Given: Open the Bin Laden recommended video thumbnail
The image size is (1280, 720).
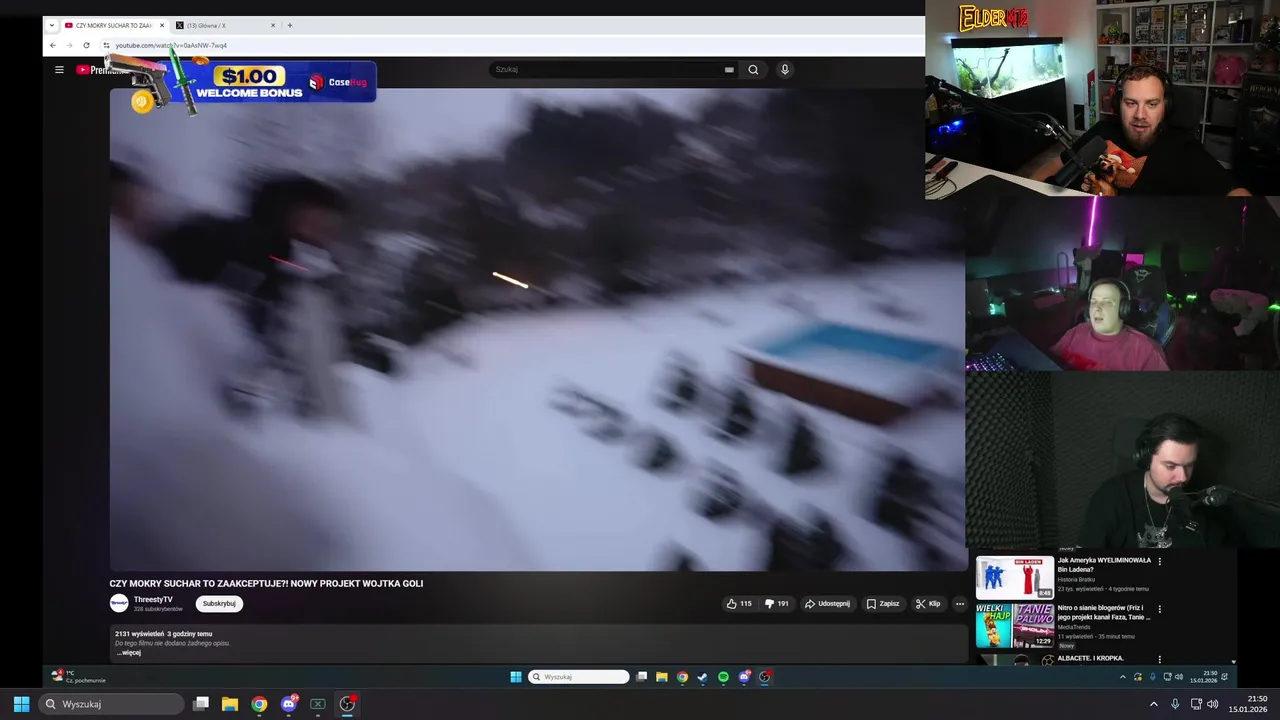Looking at the screenshot, I should pos(1015,577).
